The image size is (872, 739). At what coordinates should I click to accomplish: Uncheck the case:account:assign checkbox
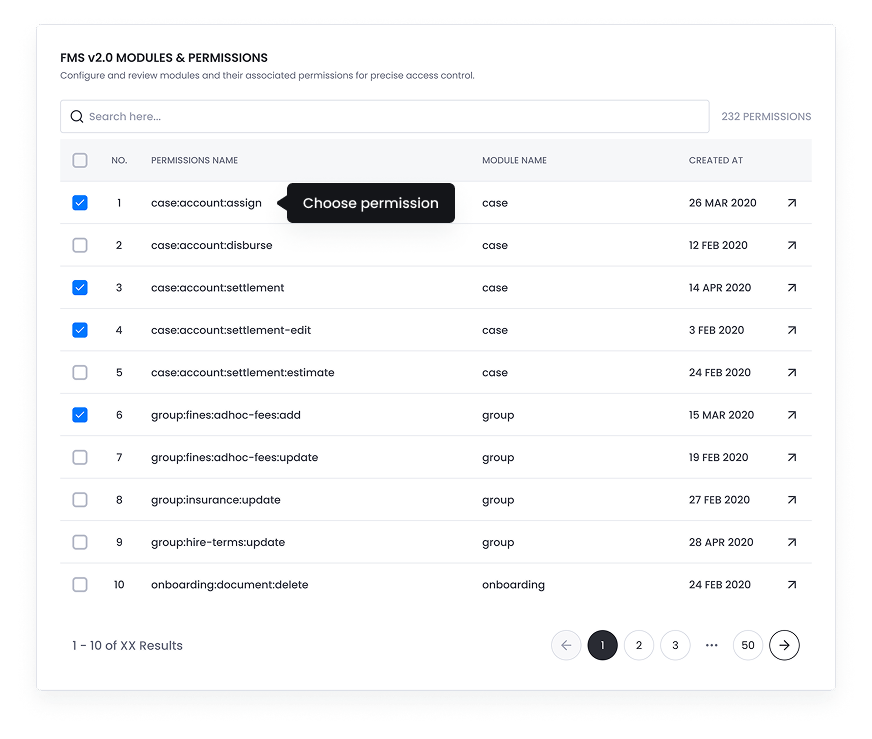pos(80,203)
